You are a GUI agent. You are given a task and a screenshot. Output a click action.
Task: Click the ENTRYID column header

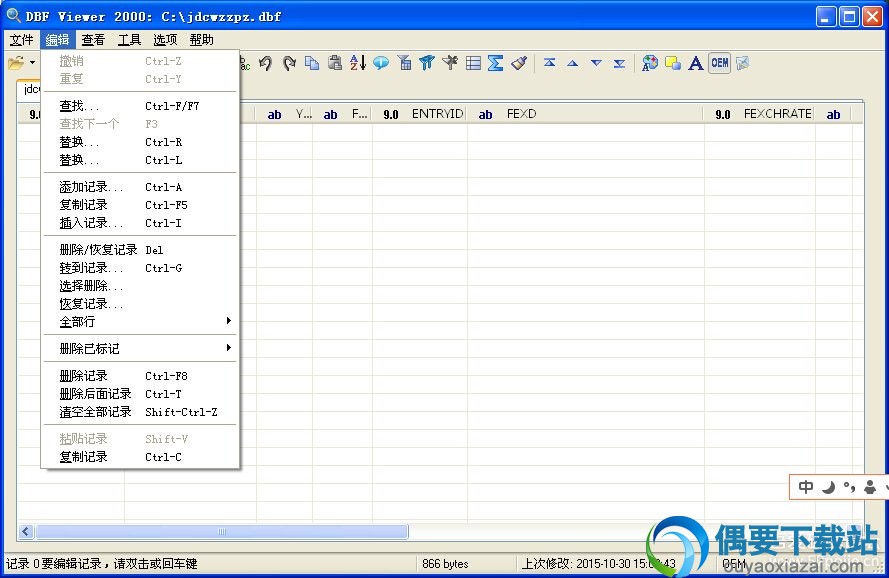pyautogui.click(x=420, y=114)
